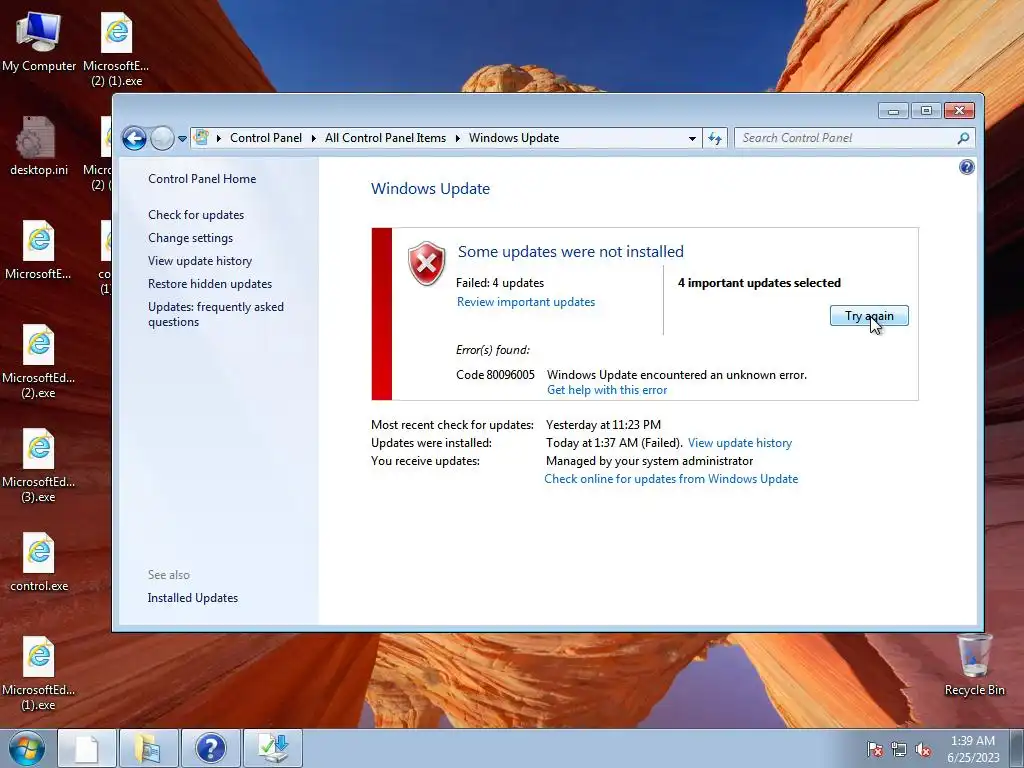Select MicrosoftEd... (1).exe desktop icon
Image resolution: width=1024 pixels, height=768 pixels.
39,673
